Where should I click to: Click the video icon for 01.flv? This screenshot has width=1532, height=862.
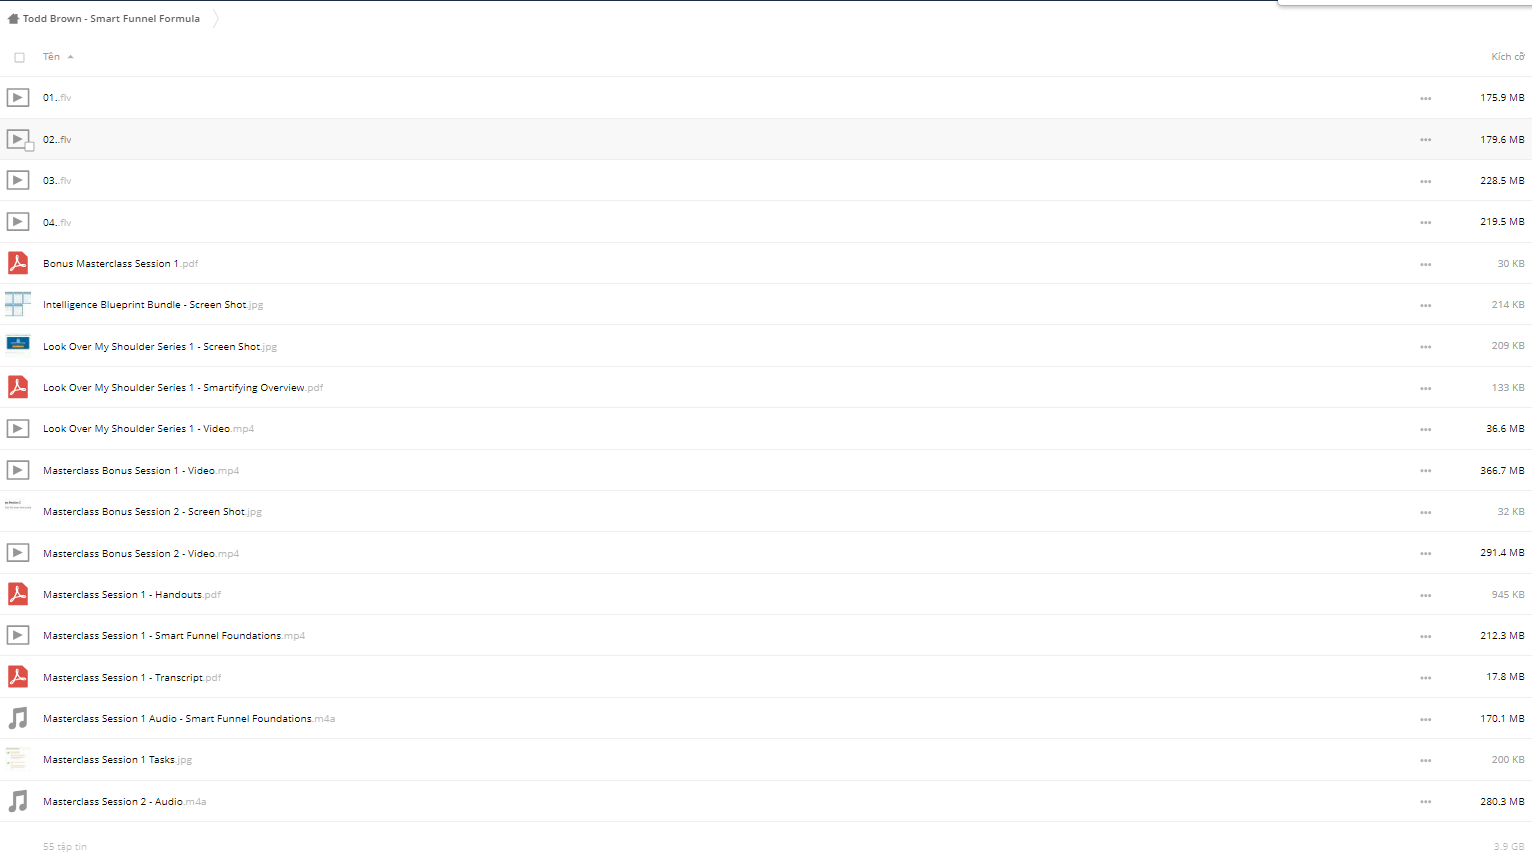(18, 97)
